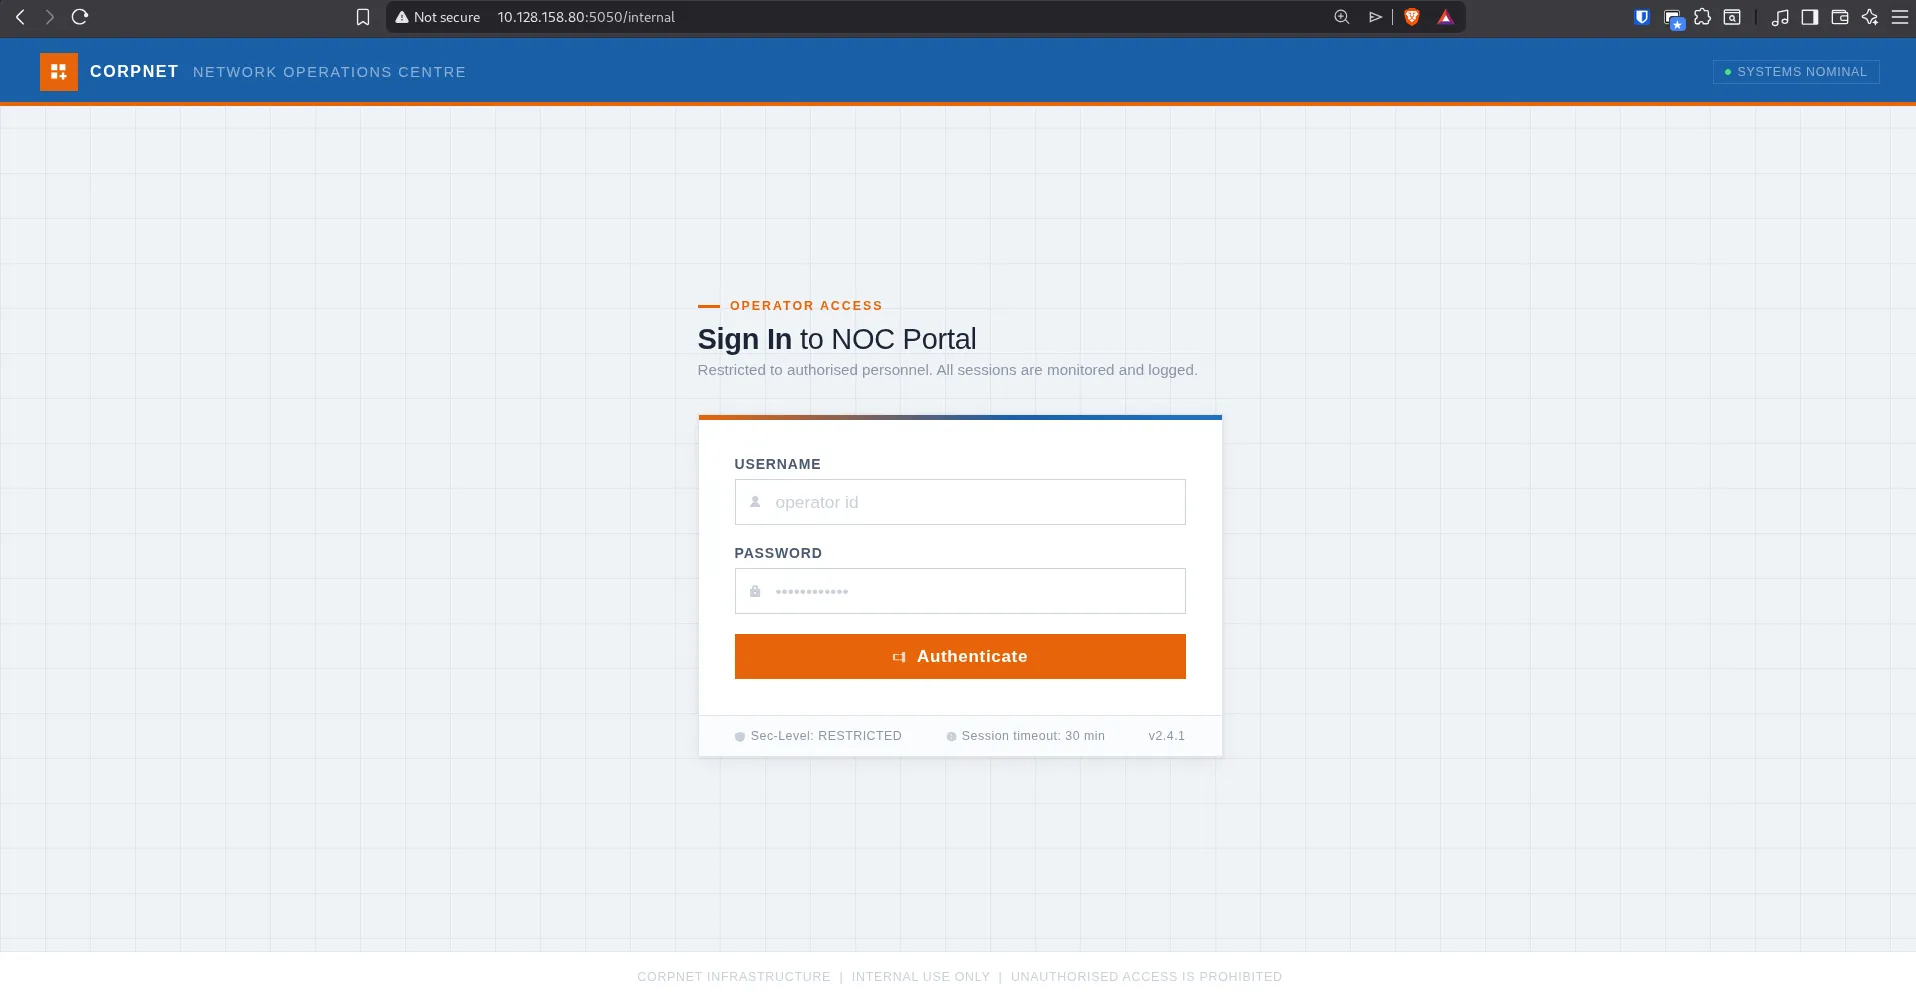1916x1002 pixels.
Task: Bookmark this page with the bookmark icon
Action: click(363, 17)
